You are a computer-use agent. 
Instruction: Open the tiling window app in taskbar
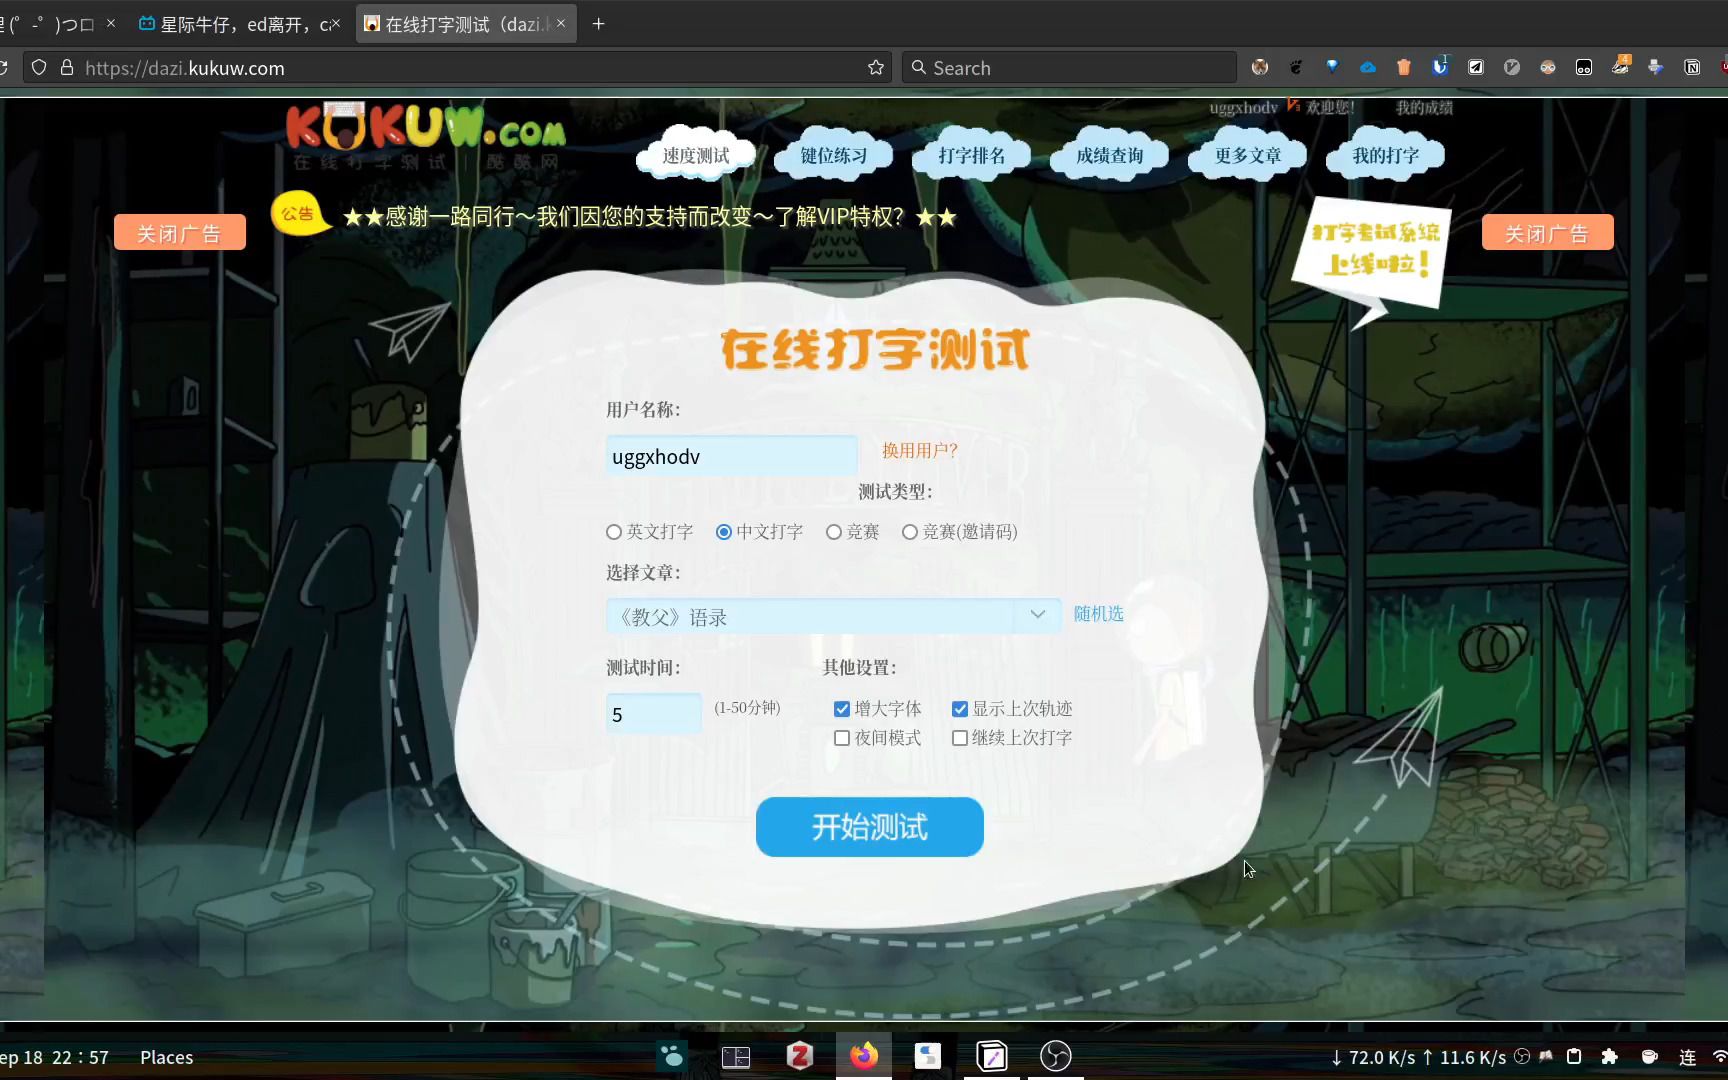(736, 1057)
